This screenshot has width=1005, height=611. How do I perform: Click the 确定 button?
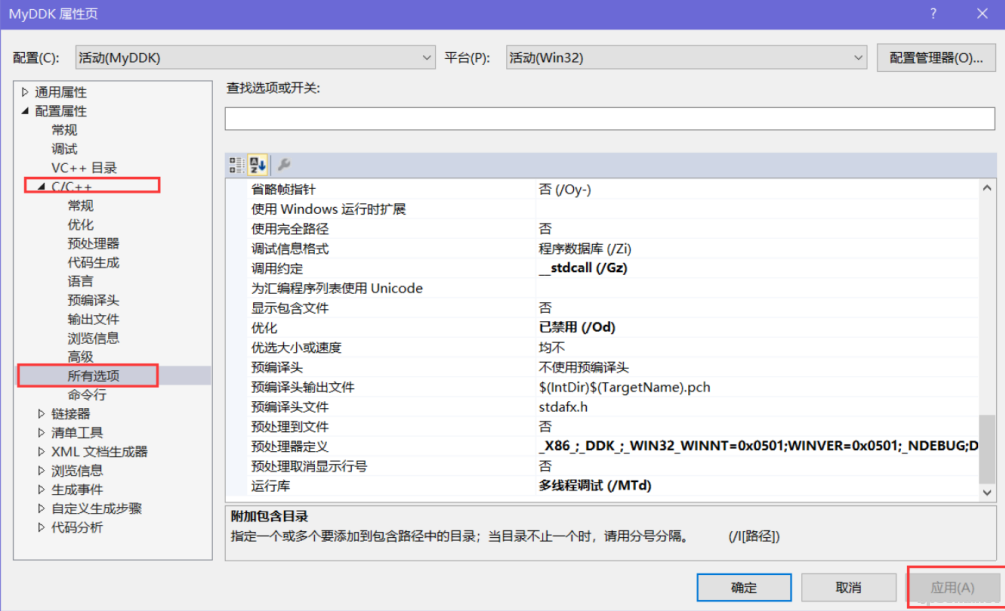(x=743, y=587)
